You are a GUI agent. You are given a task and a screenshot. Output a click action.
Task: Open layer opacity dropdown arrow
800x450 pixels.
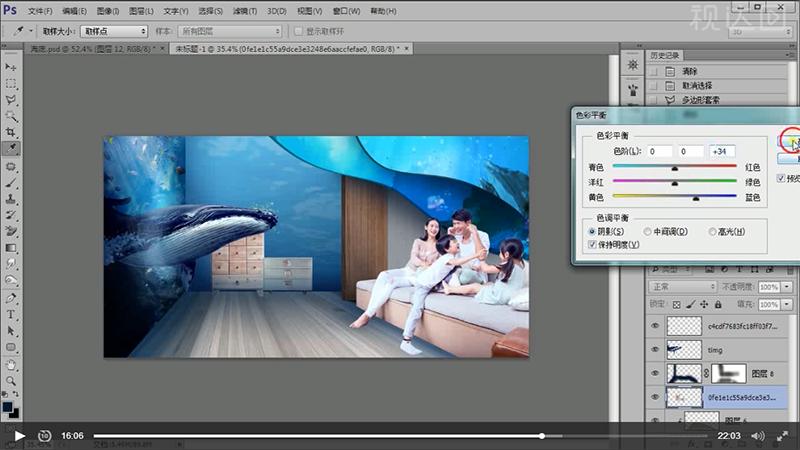click(787, 287)
